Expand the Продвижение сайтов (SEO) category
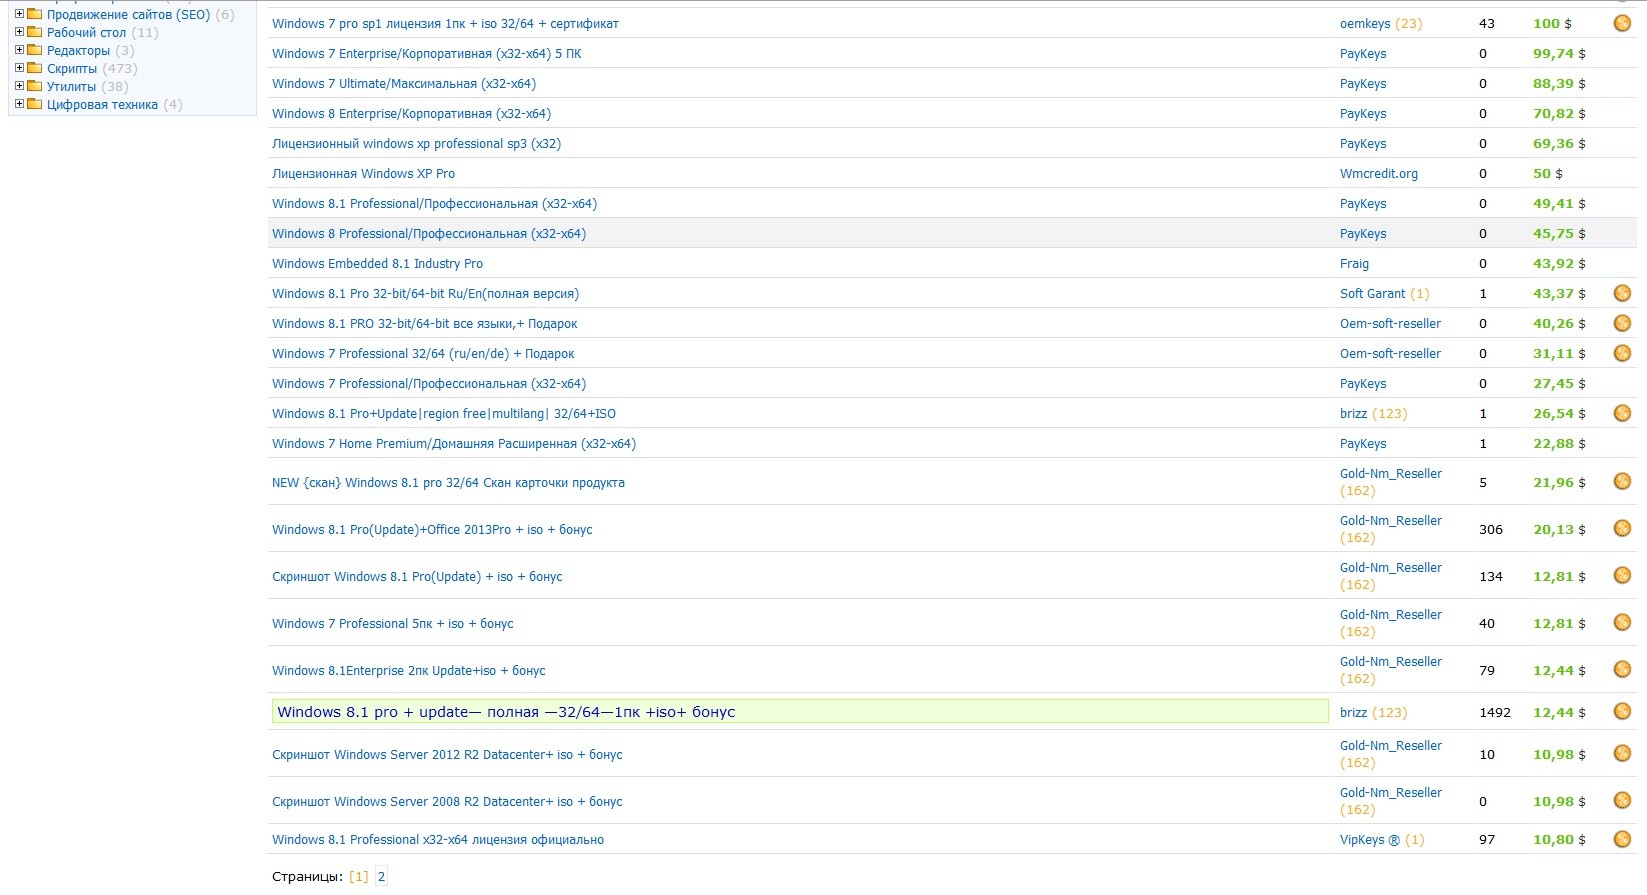The height and width of the screenshot is (895, 1647). tap(19, 14)
